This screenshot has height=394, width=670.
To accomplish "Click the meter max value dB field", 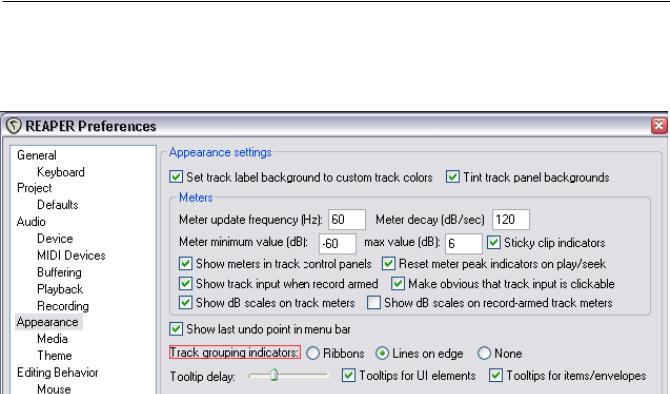I will tap(464, 244).
